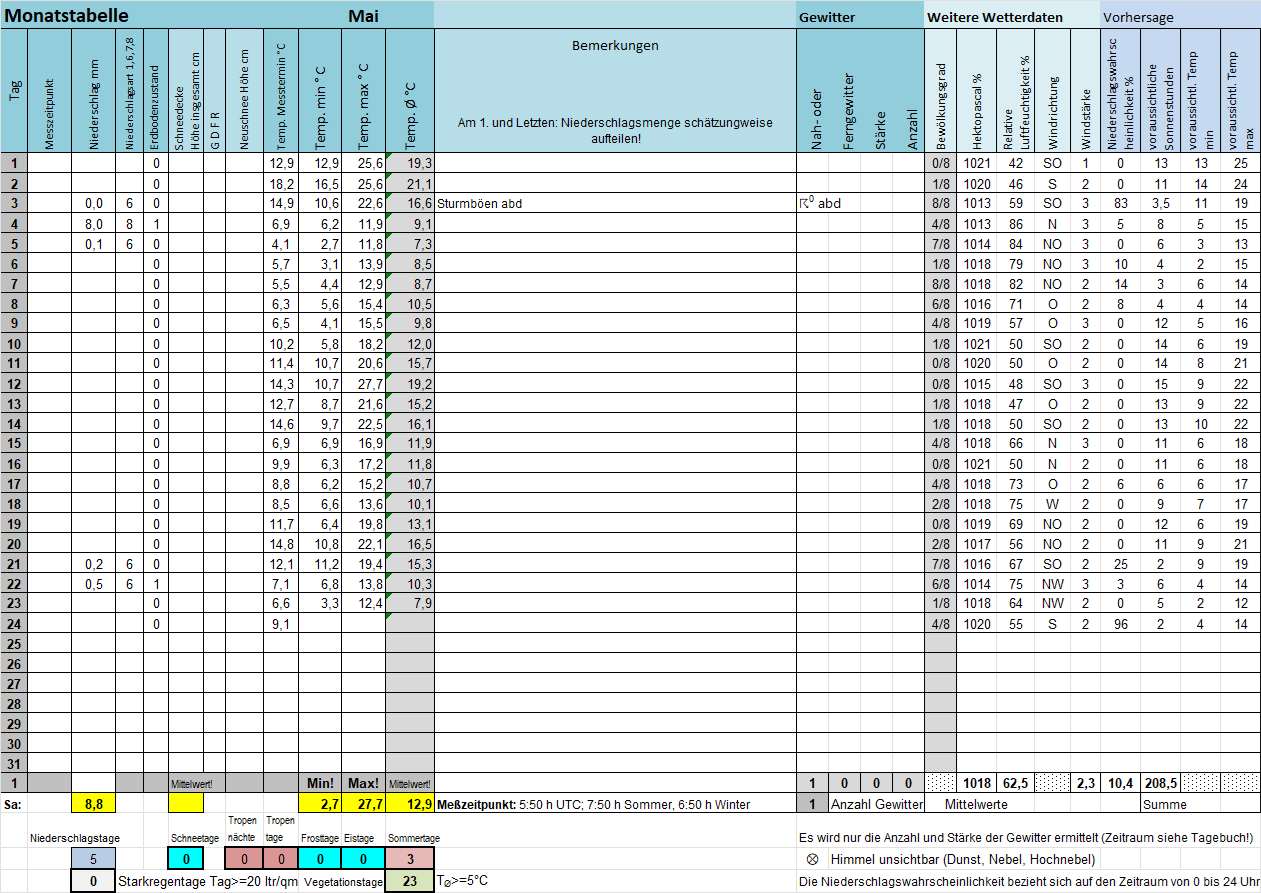Select the Frosttage count box
Screen dimensions: 1261x893
[320, 858]
